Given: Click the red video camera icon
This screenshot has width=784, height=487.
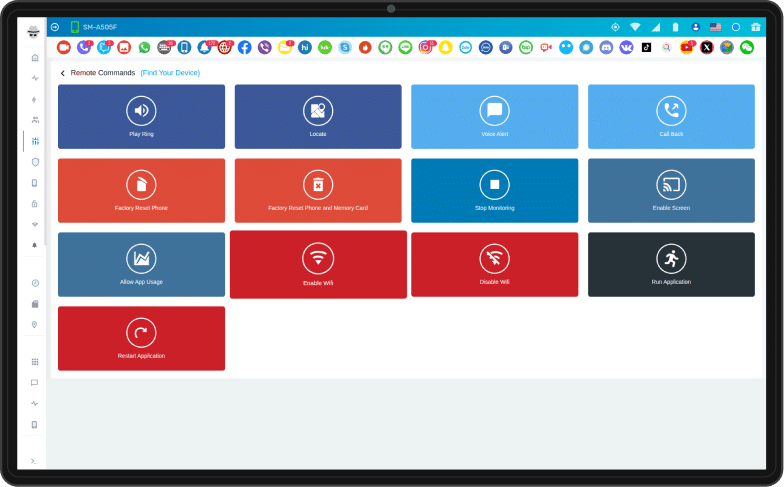Looking at the screenshot, I should coord(64,48).
